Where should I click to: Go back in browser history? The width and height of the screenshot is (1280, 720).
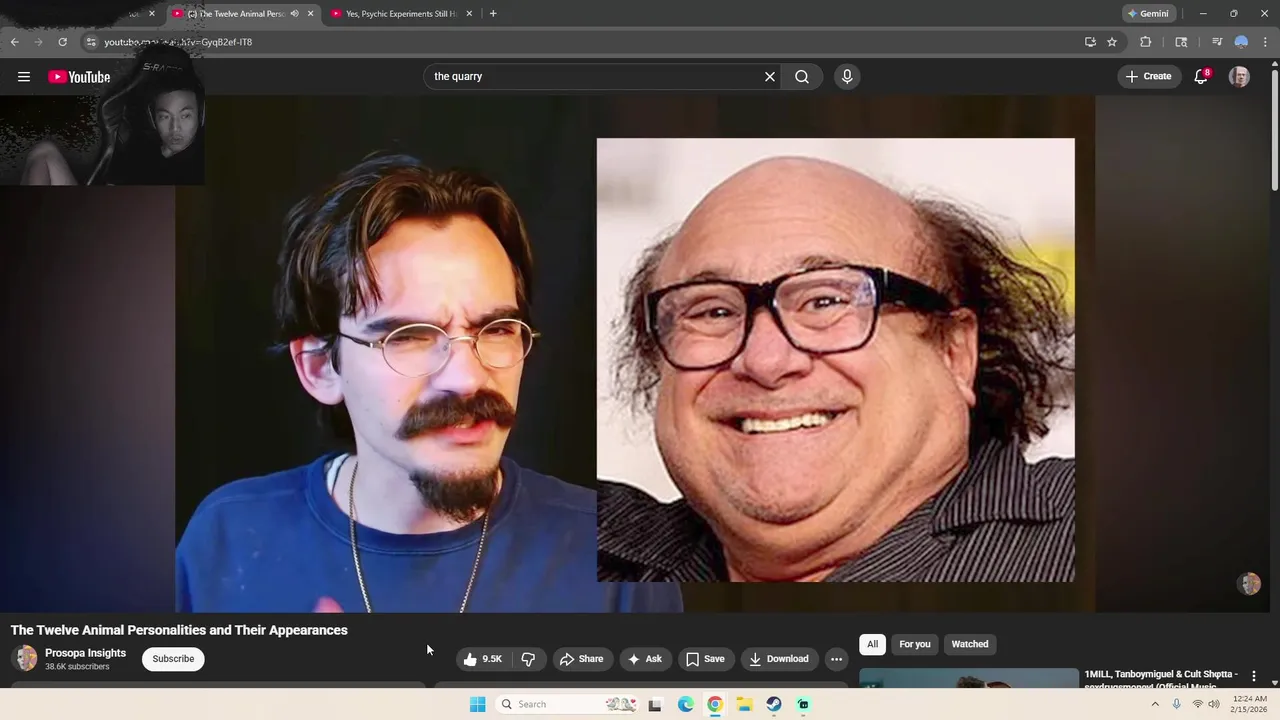coord(14,42)
